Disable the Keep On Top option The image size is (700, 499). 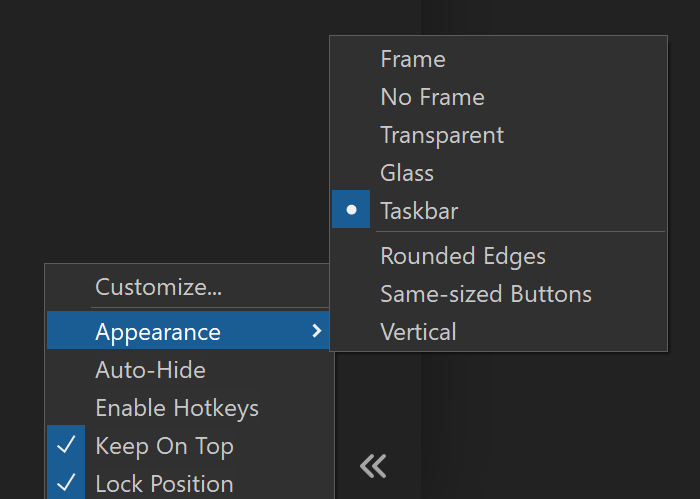(x=164, y=446)
